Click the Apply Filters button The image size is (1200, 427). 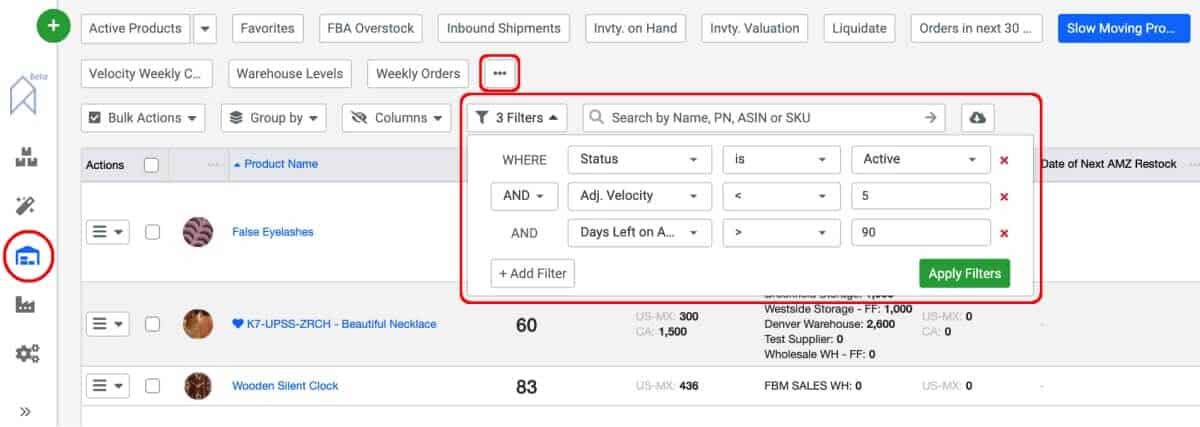(964, 273)
